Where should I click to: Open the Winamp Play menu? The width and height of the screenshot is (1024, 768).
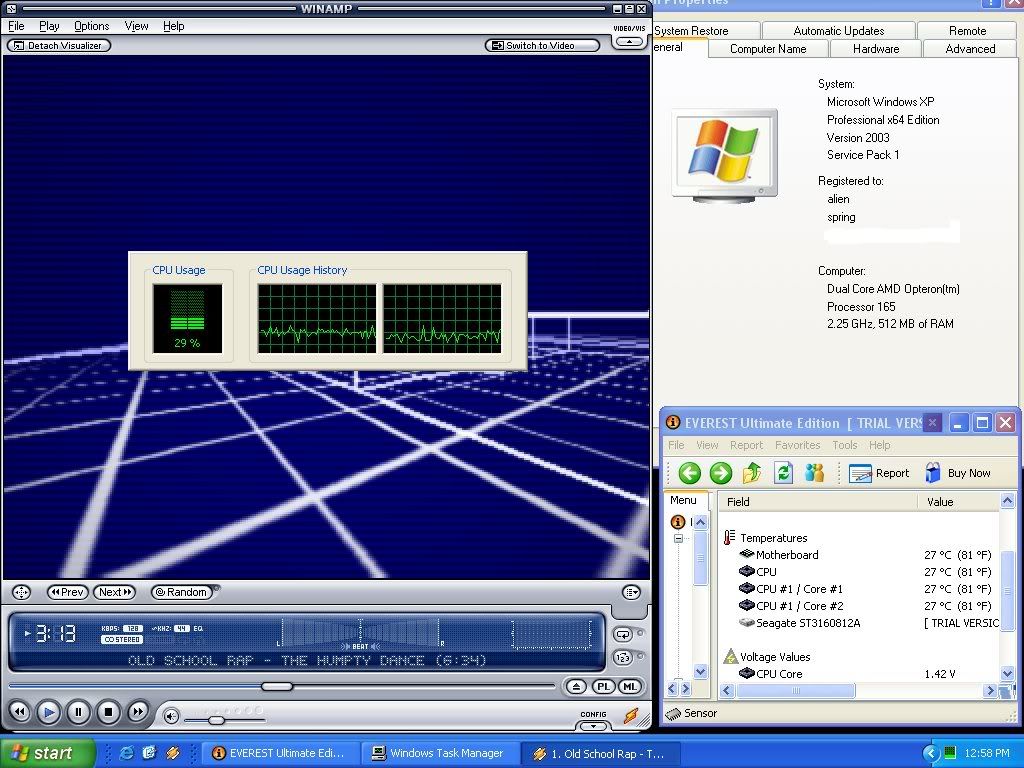pyautogui.click(x=49, y=26)
